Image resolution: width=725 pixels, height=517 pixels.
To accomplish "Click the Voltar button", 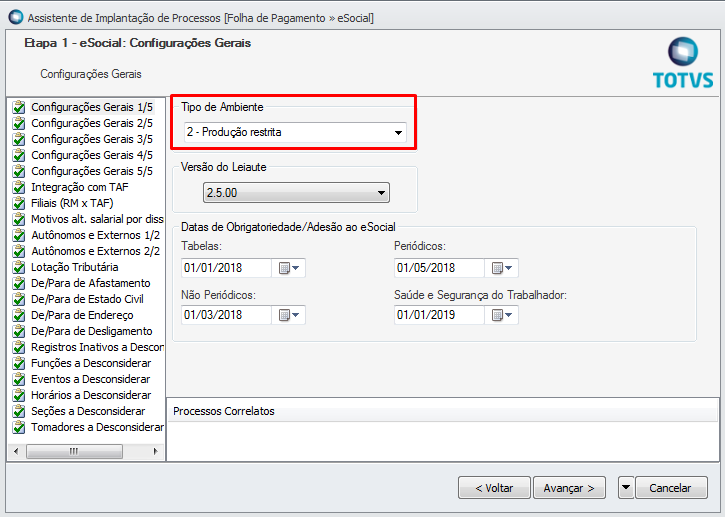I will pyautogui.click(x=494, y=487).
